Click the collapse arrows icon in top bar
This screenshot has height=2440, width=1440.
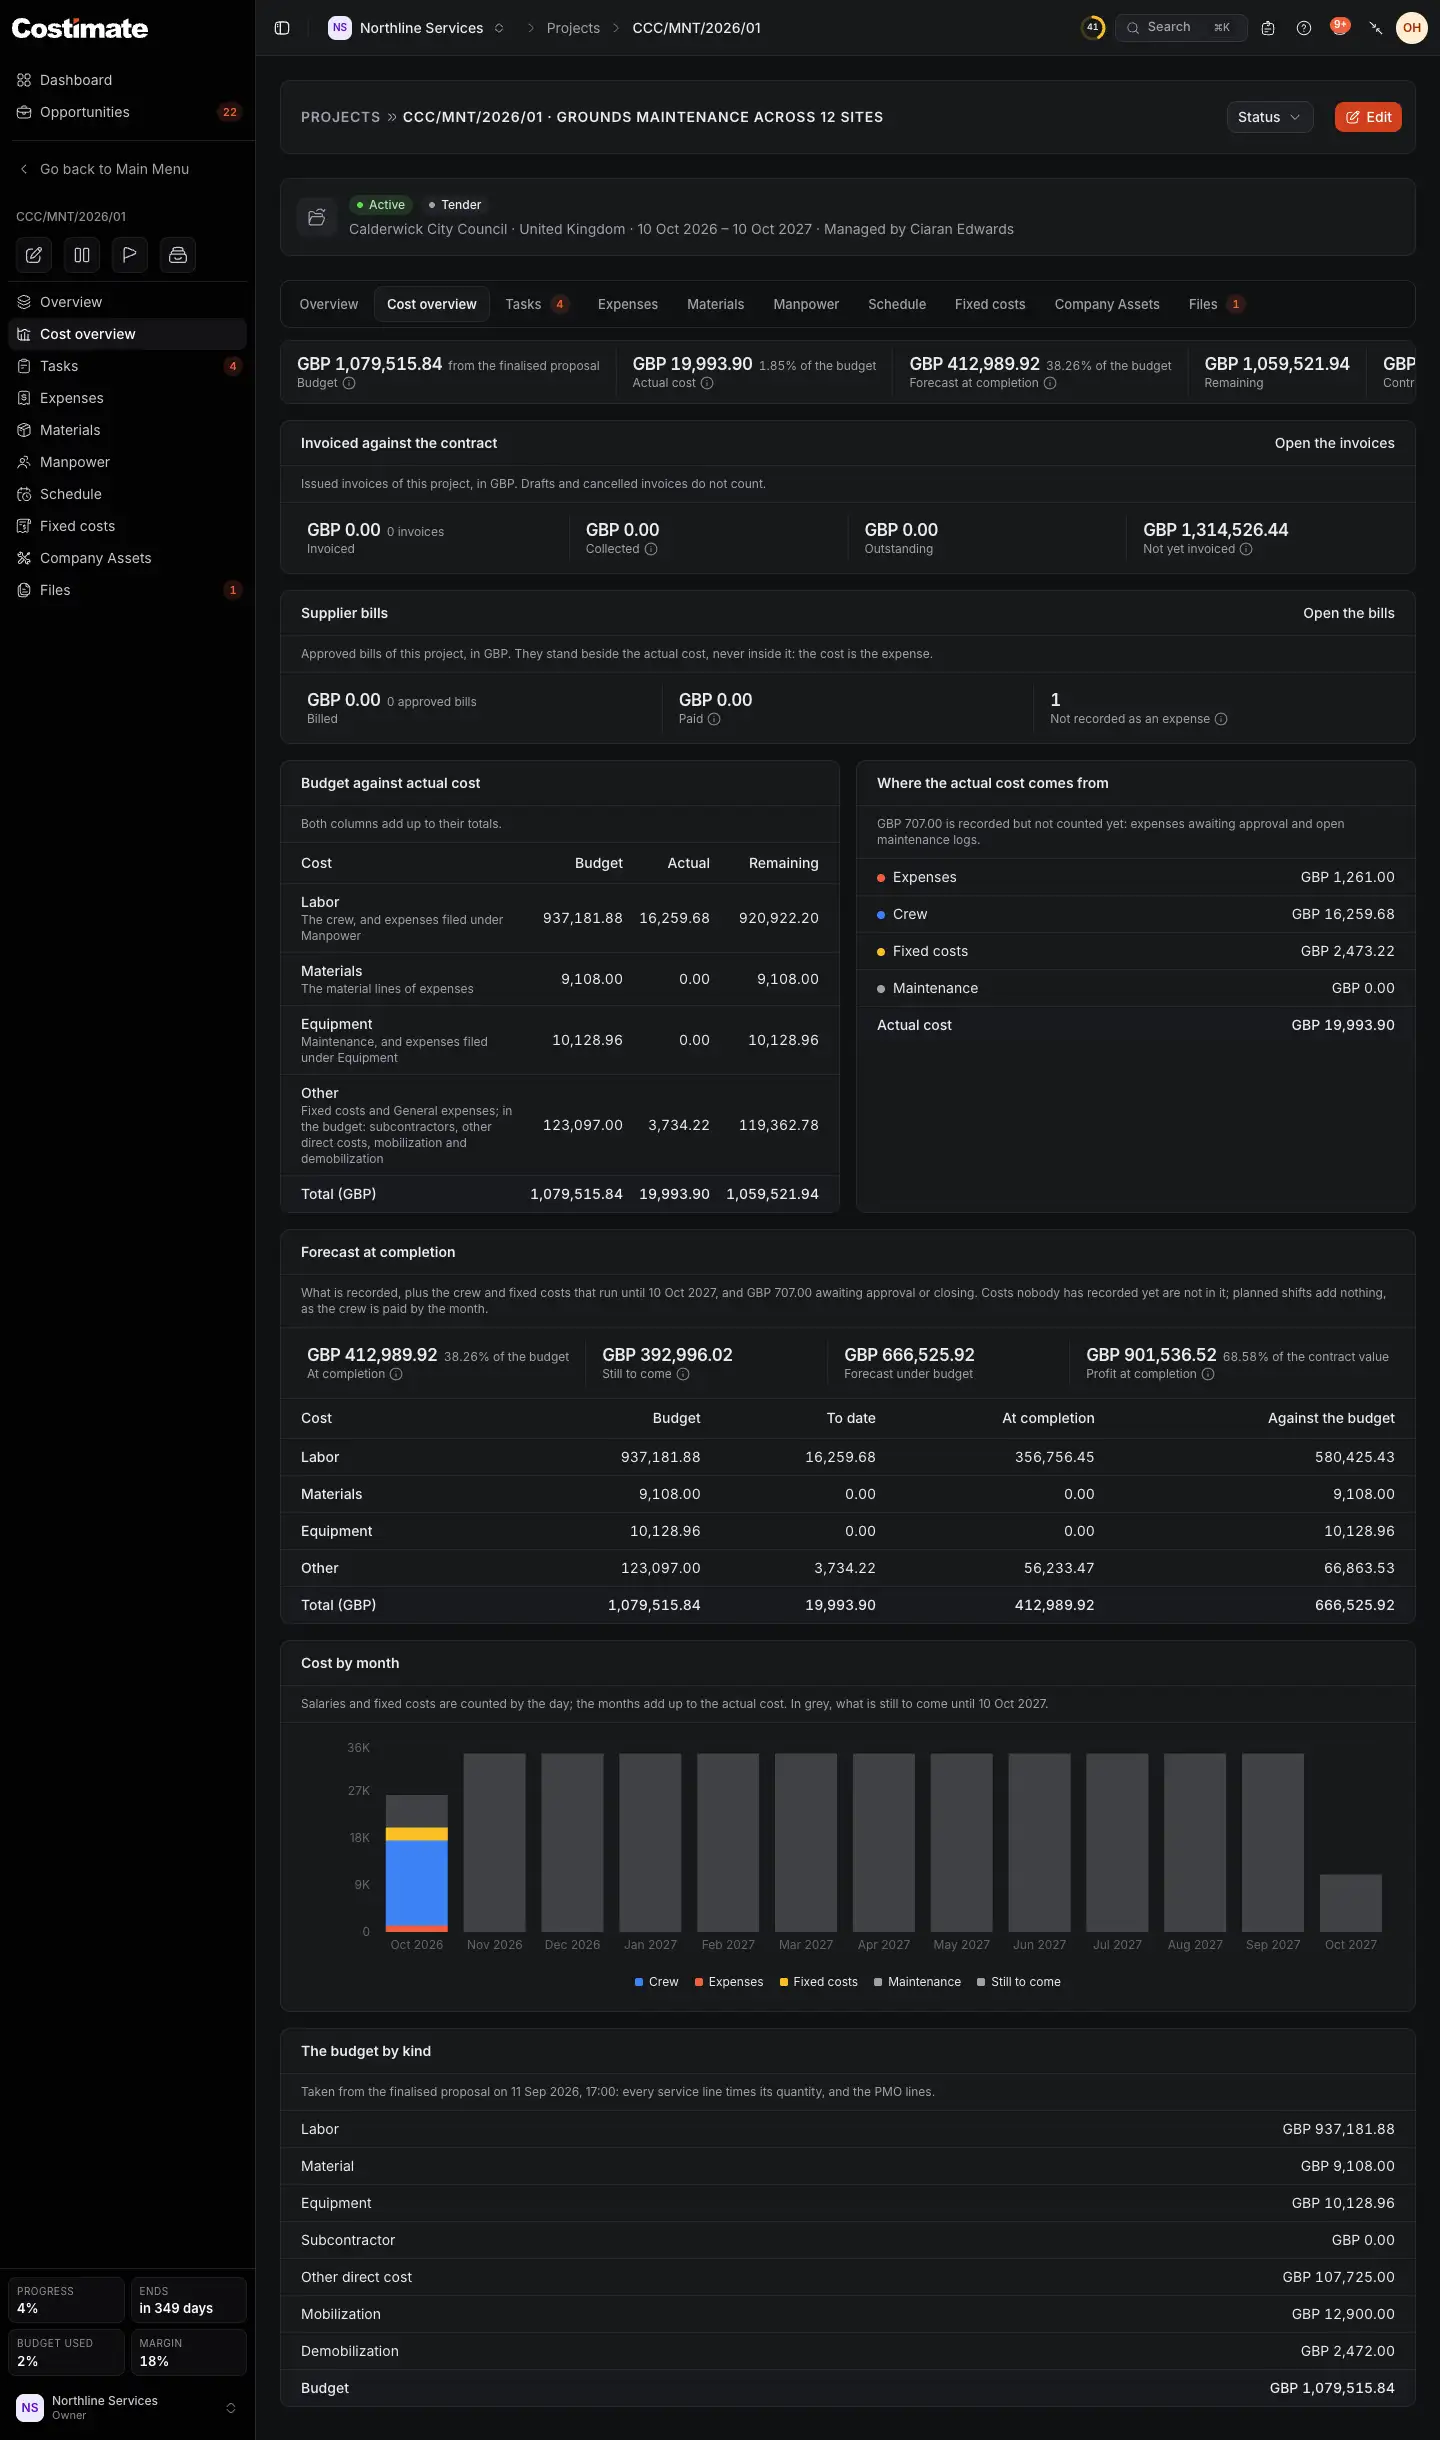coord(1376,28)
